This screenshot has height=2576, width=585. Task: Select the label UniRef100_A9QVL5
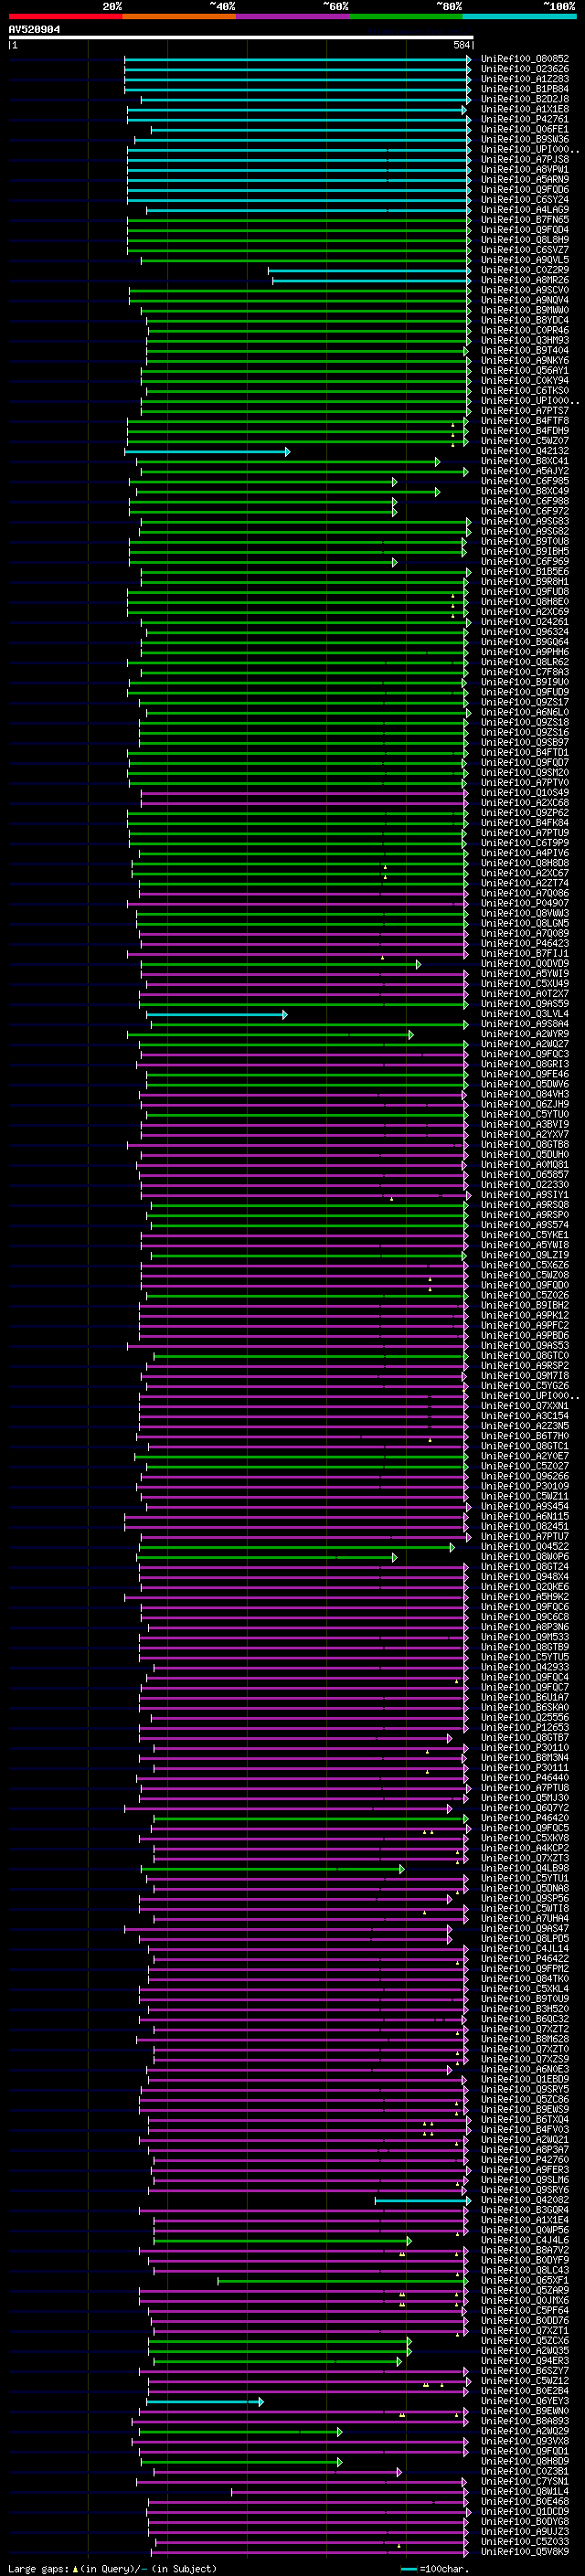point(524,260)
